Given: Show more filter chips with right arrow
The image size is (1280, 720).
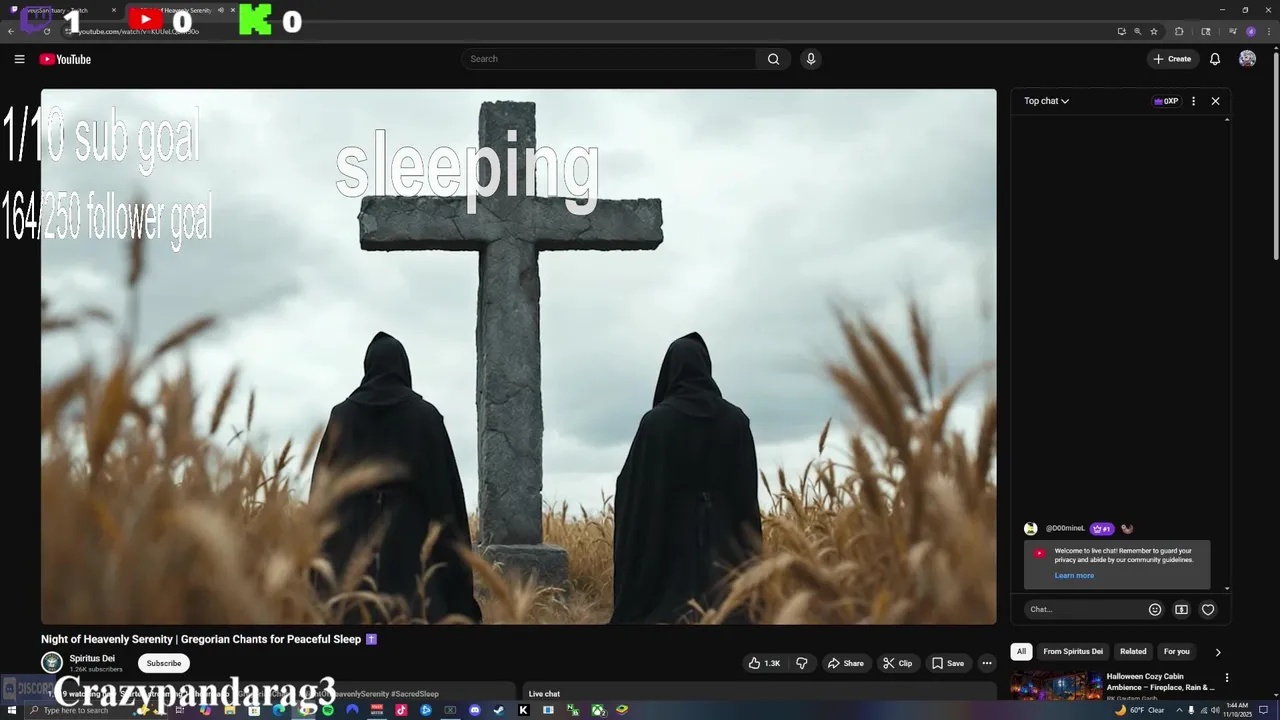Looking at the screenshot, I should tap(1217, 652).
